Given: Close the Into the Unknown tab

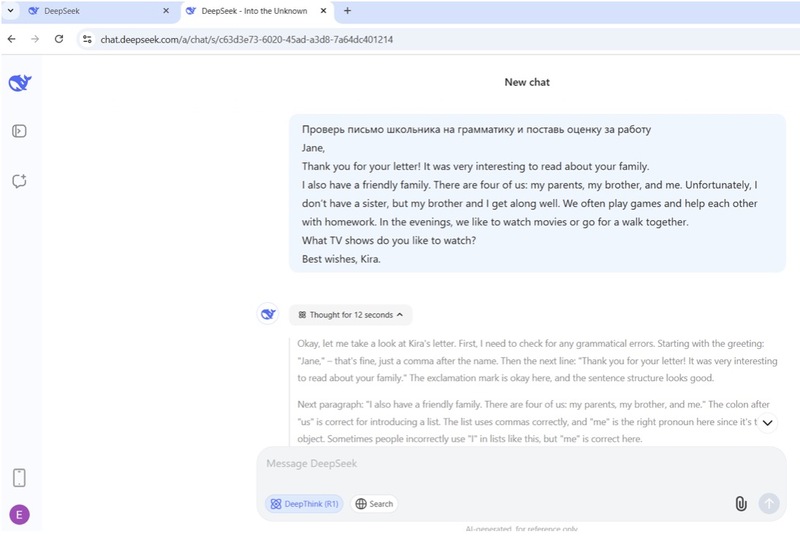Looking at the screenshot, I should (x=323, y=11).
